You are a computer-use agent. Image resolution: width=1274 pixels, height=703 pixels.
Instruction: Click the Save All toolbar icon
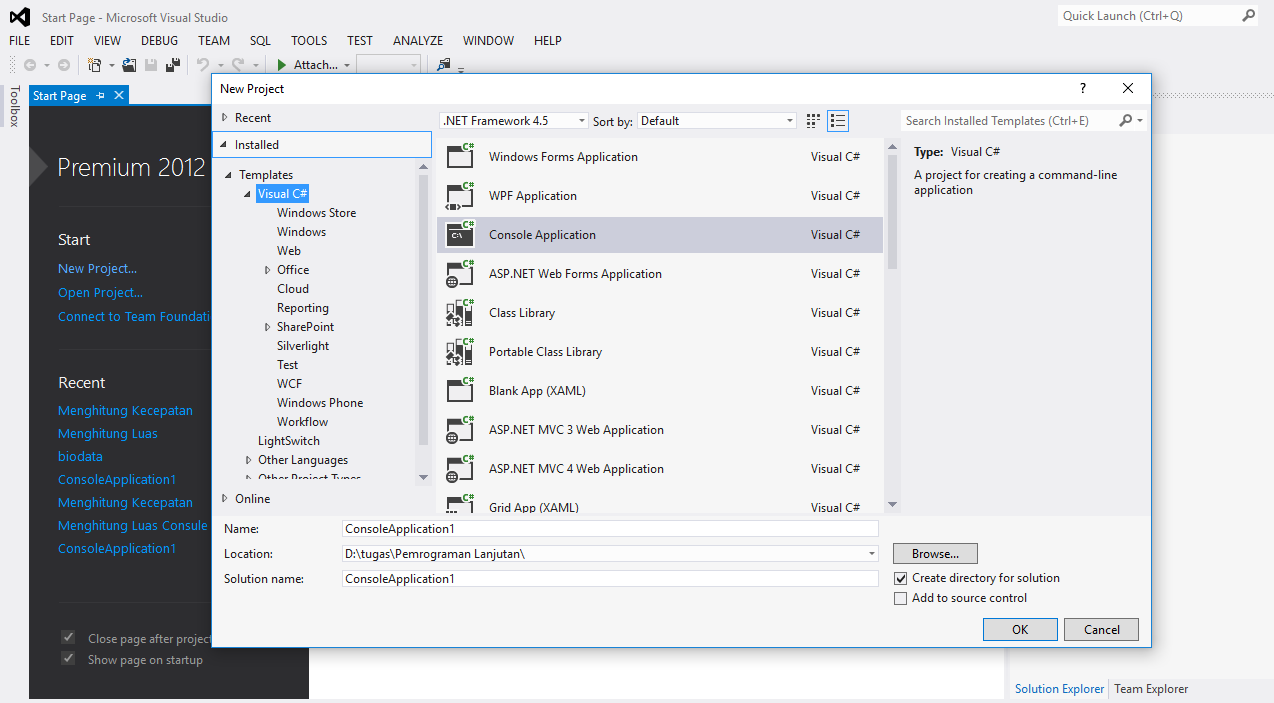coord(173,65)
